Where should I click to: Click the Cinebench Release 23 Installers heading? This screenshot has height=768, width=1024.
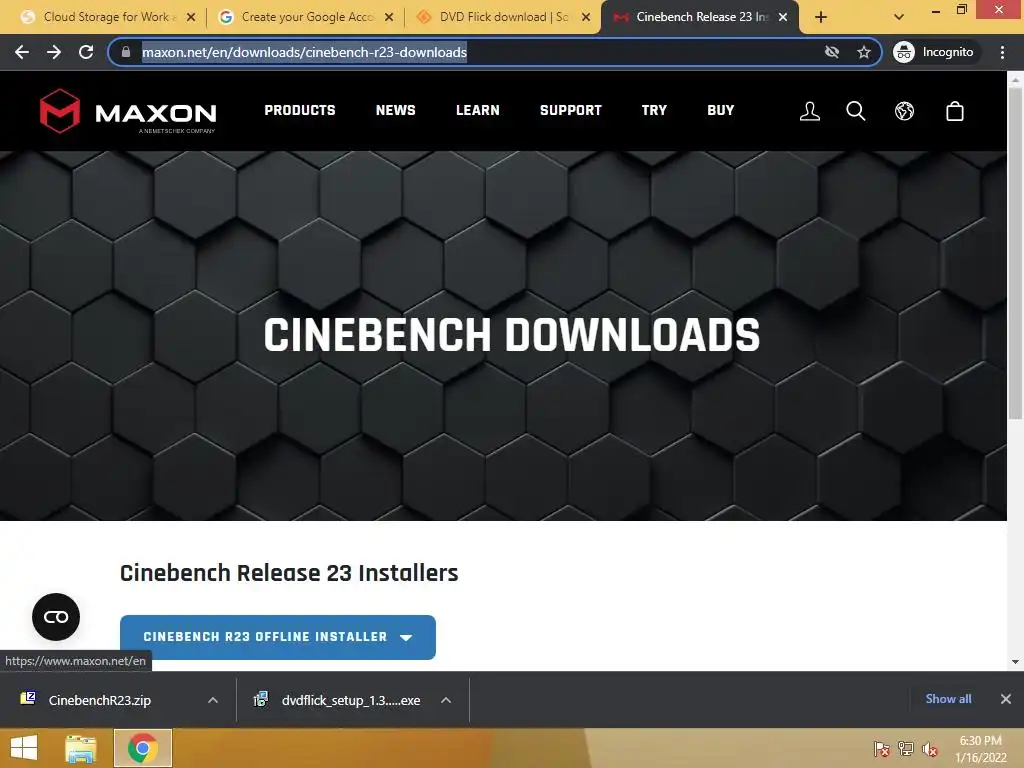pos(289,573)
